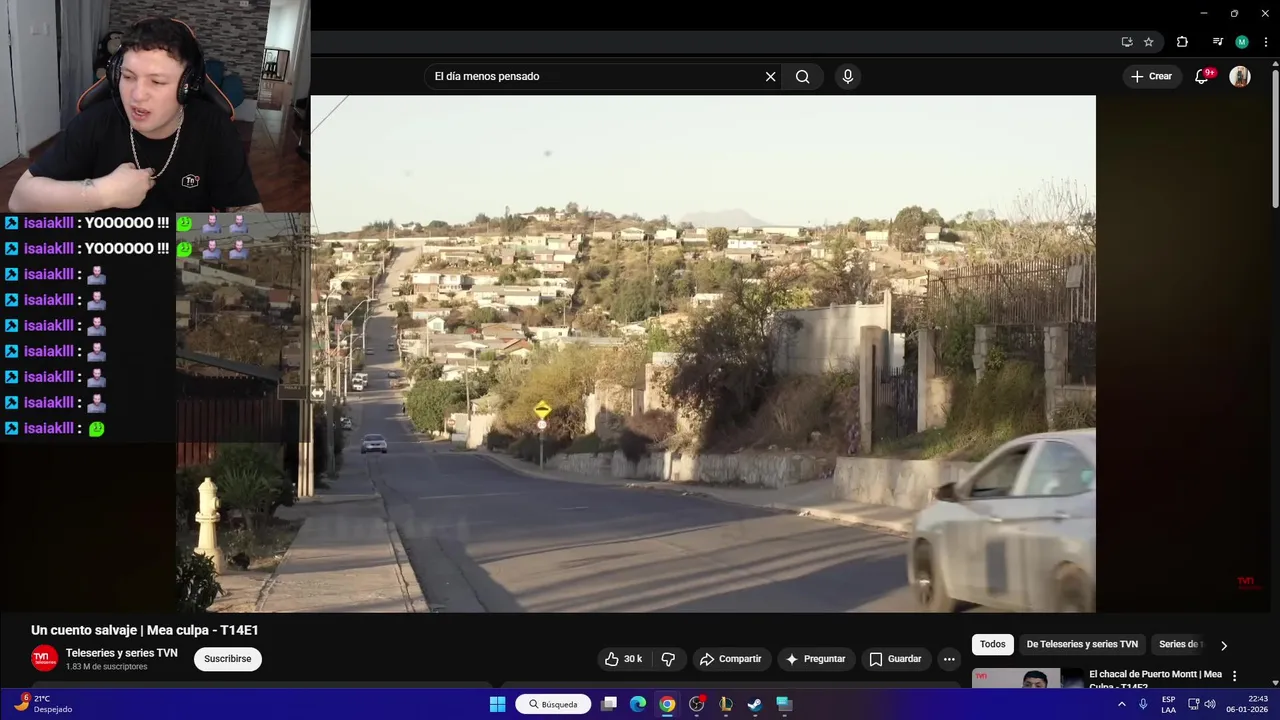Open the volume and network tray icons
1280x720 pixels.
pos(1201,704)
